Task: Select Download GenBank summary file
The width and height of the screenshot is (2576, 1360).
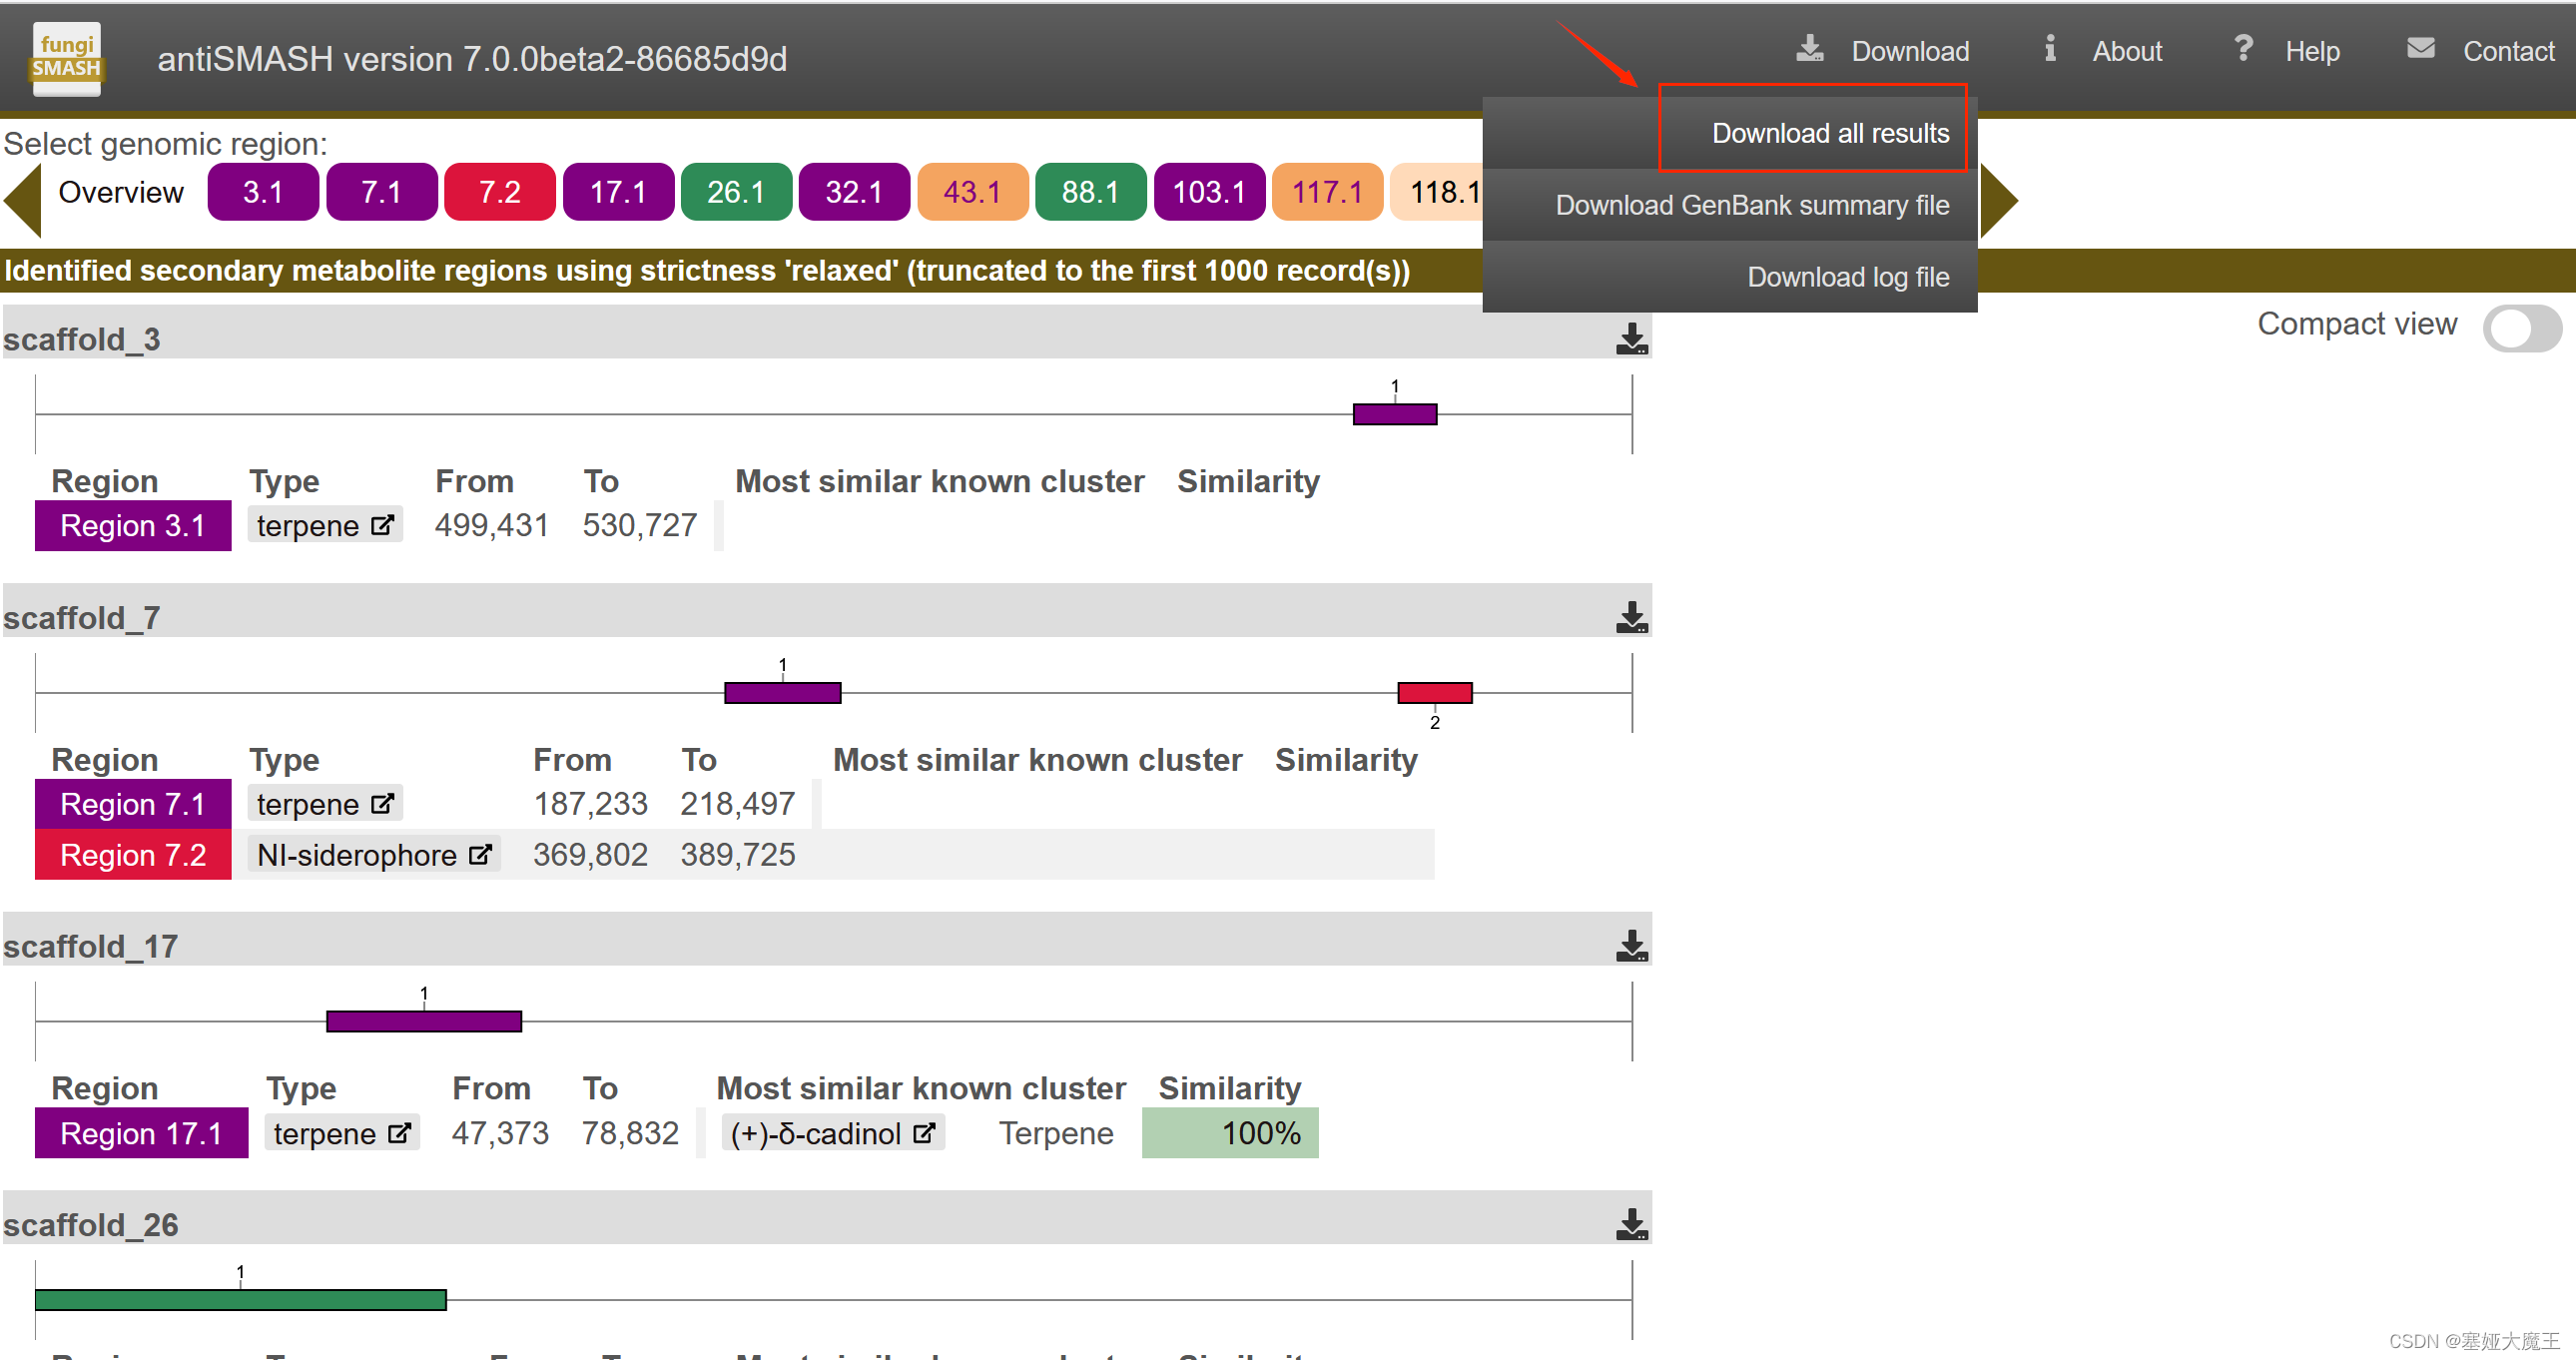Action: [x=1751, y=205]
